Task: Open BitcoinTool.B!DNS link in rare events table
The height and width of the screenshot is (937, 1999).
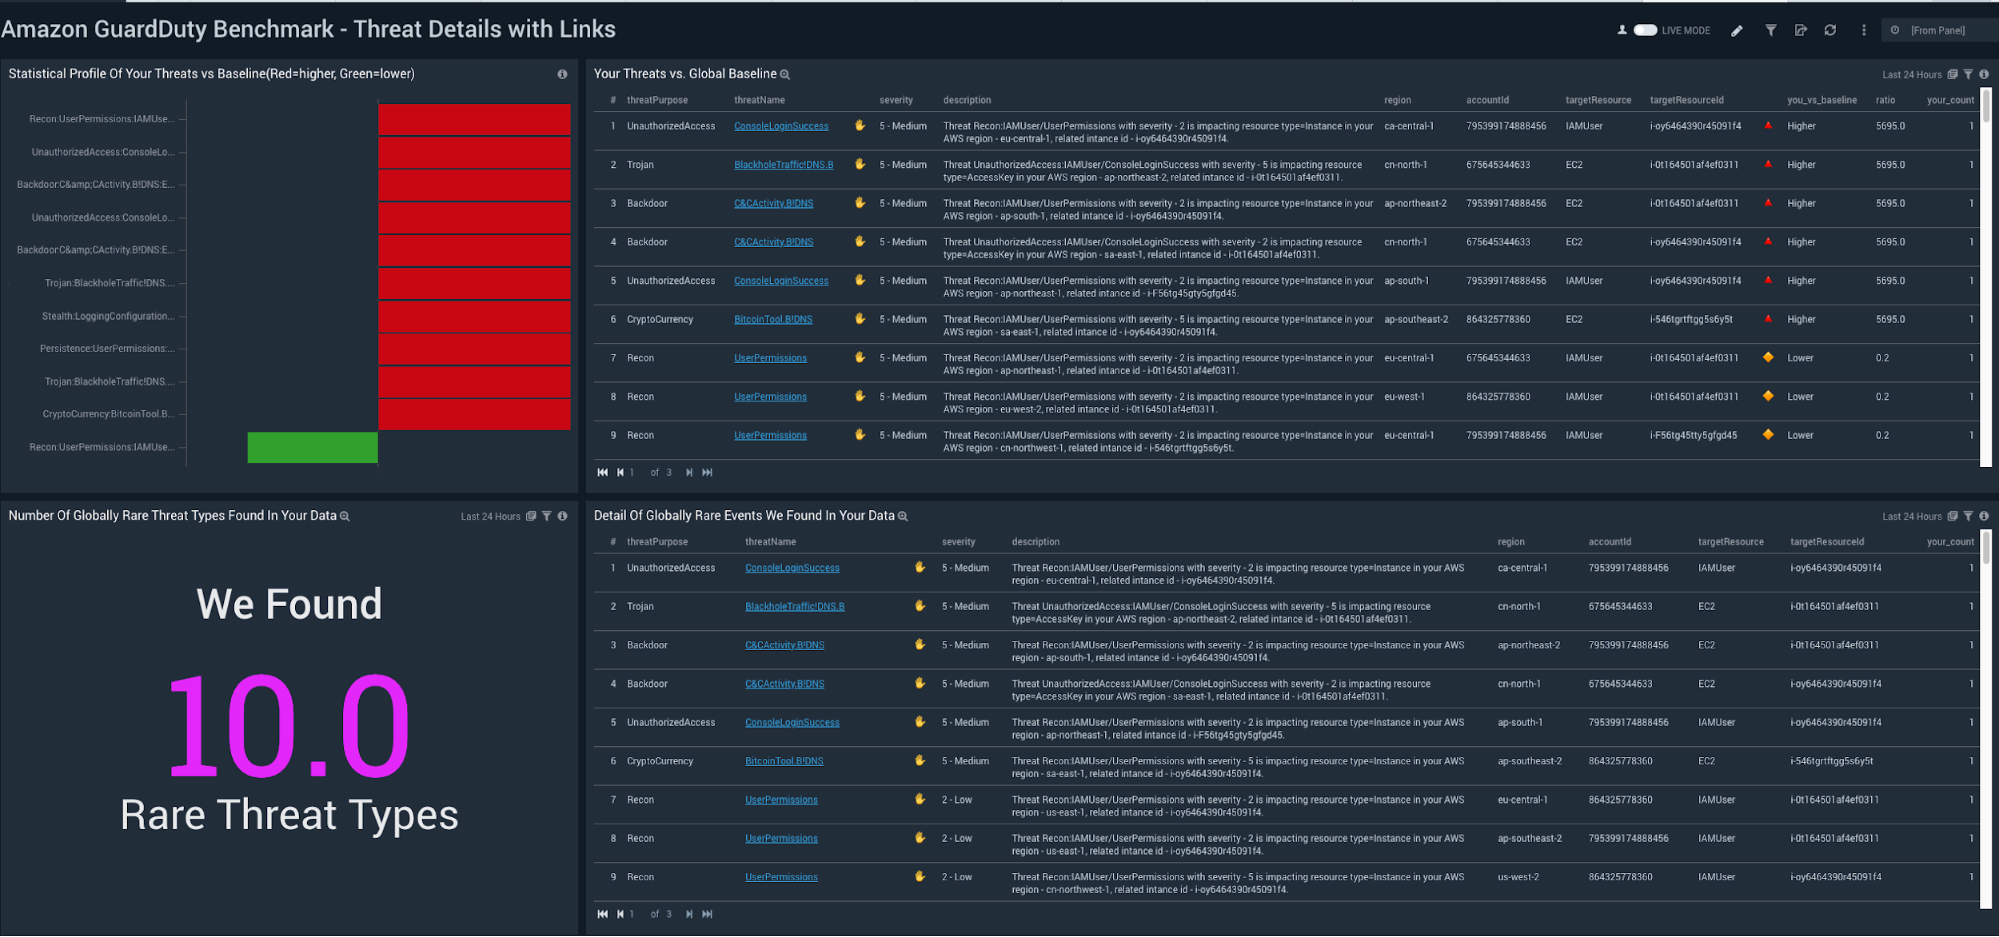Action: 784,761
